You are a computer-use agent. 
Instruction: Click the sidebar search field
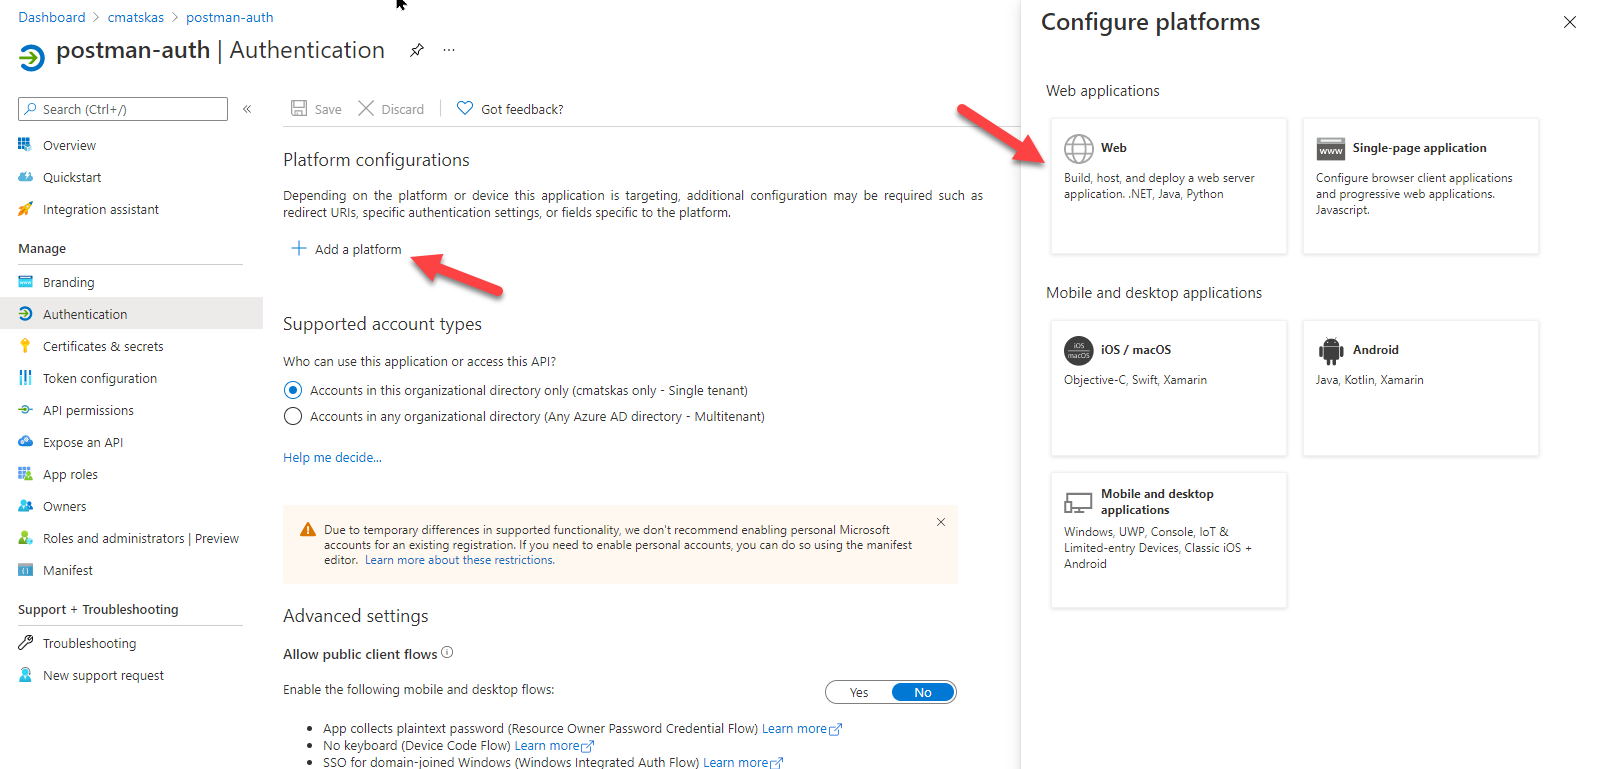(130, 109)
